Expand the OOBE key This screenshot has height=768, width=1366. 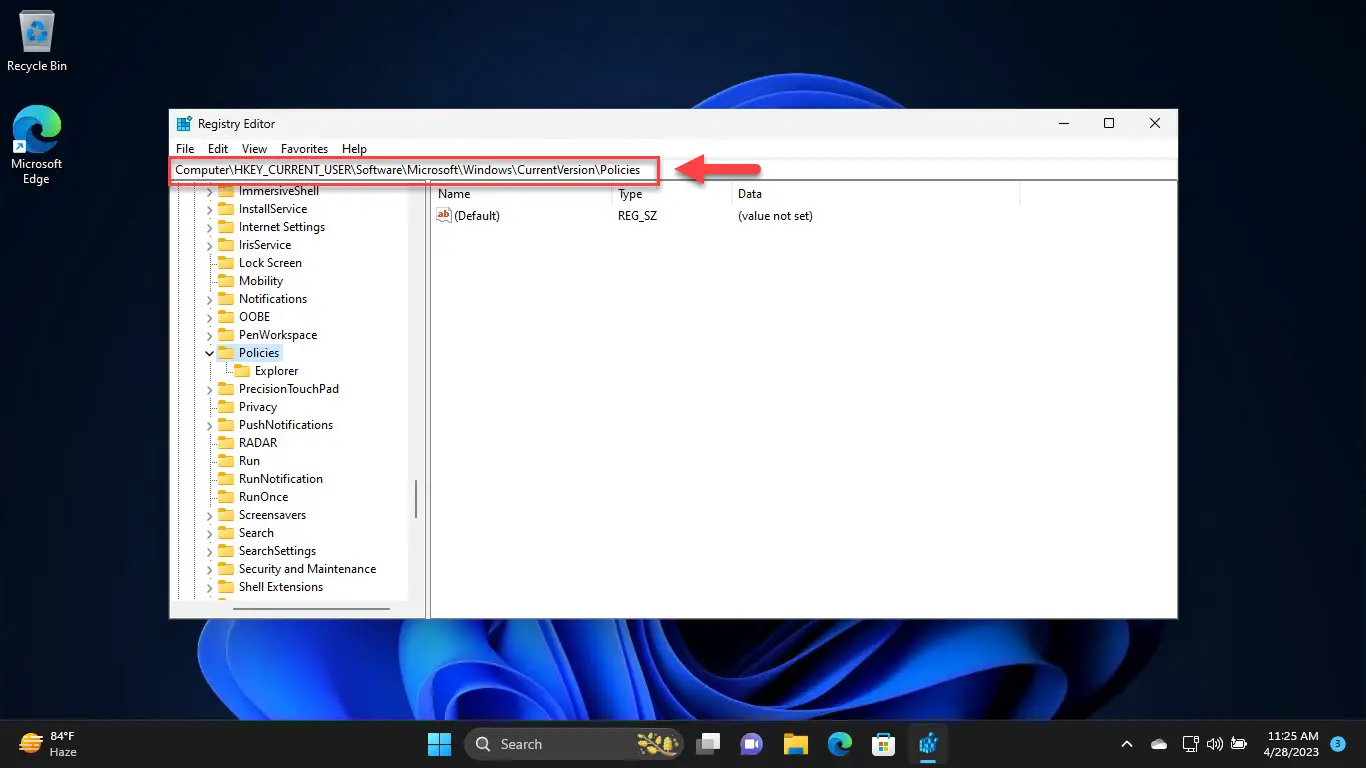coord(209,317)
